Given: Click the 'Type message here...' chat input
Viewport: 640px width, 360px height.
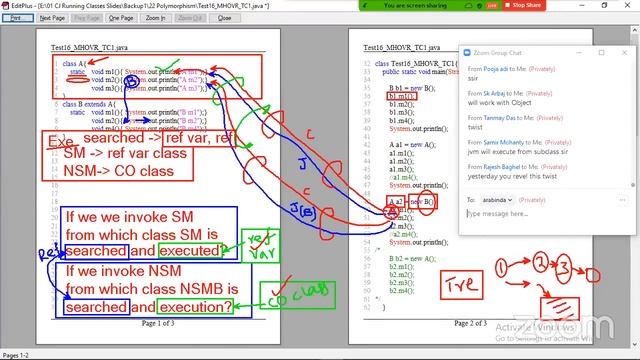Looking at the screenshot, I should click(x=547, y=213).
